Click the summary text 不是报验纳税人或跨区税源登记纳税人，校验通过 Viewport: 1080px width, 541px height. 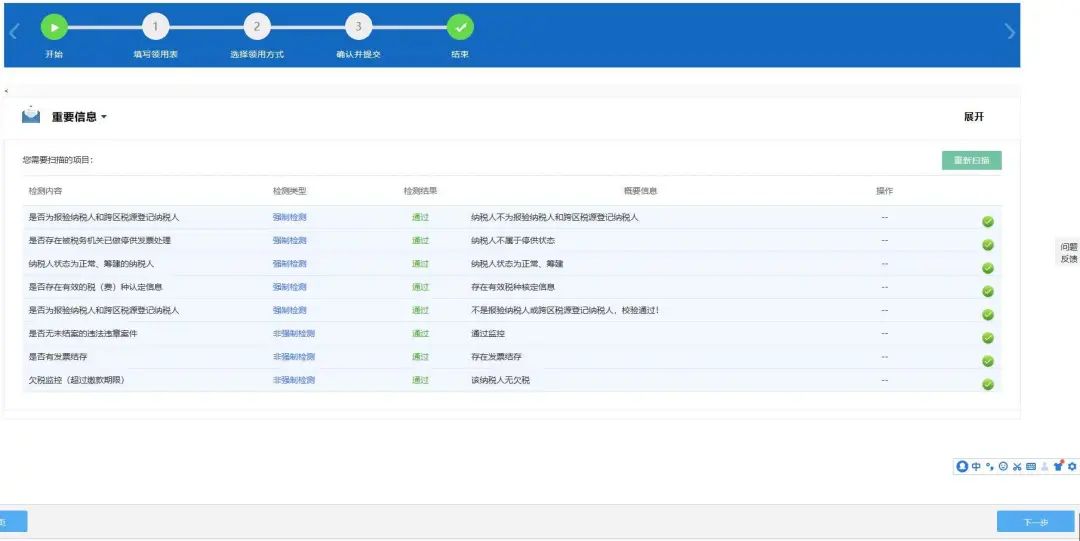coord(565,310)
